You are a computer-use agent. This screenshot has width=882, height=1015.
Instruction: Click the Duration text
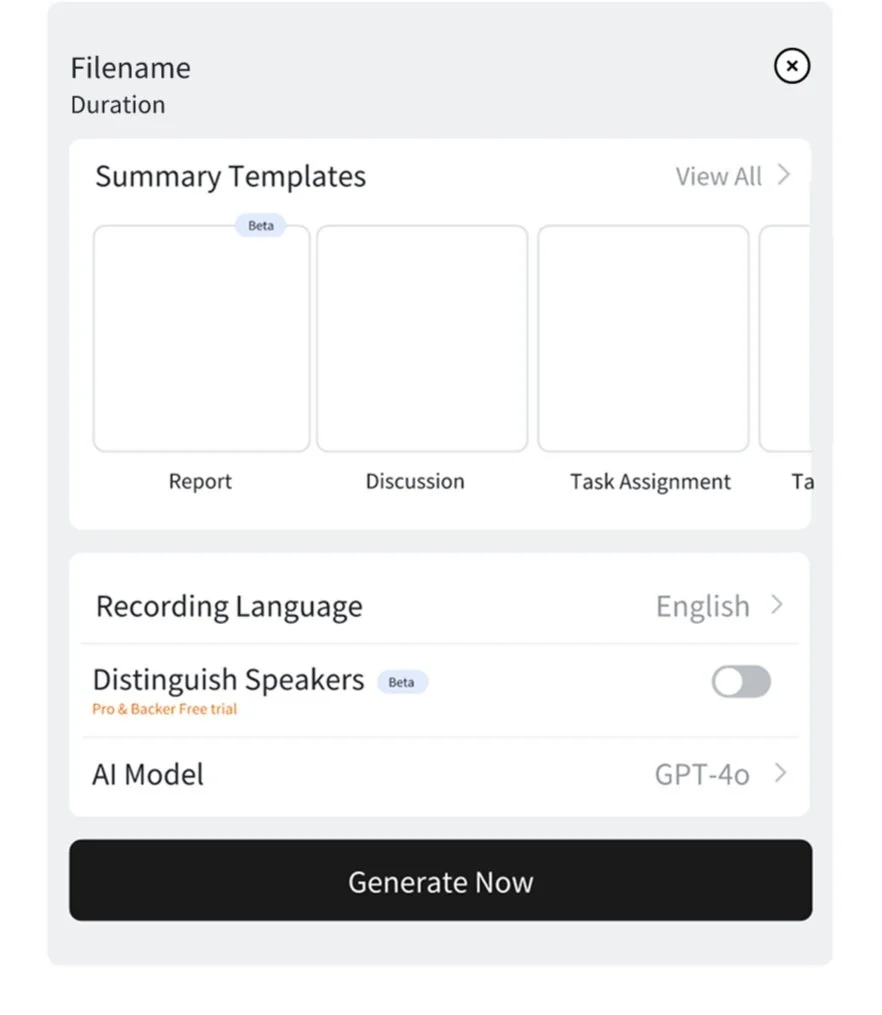click(118, 105)
